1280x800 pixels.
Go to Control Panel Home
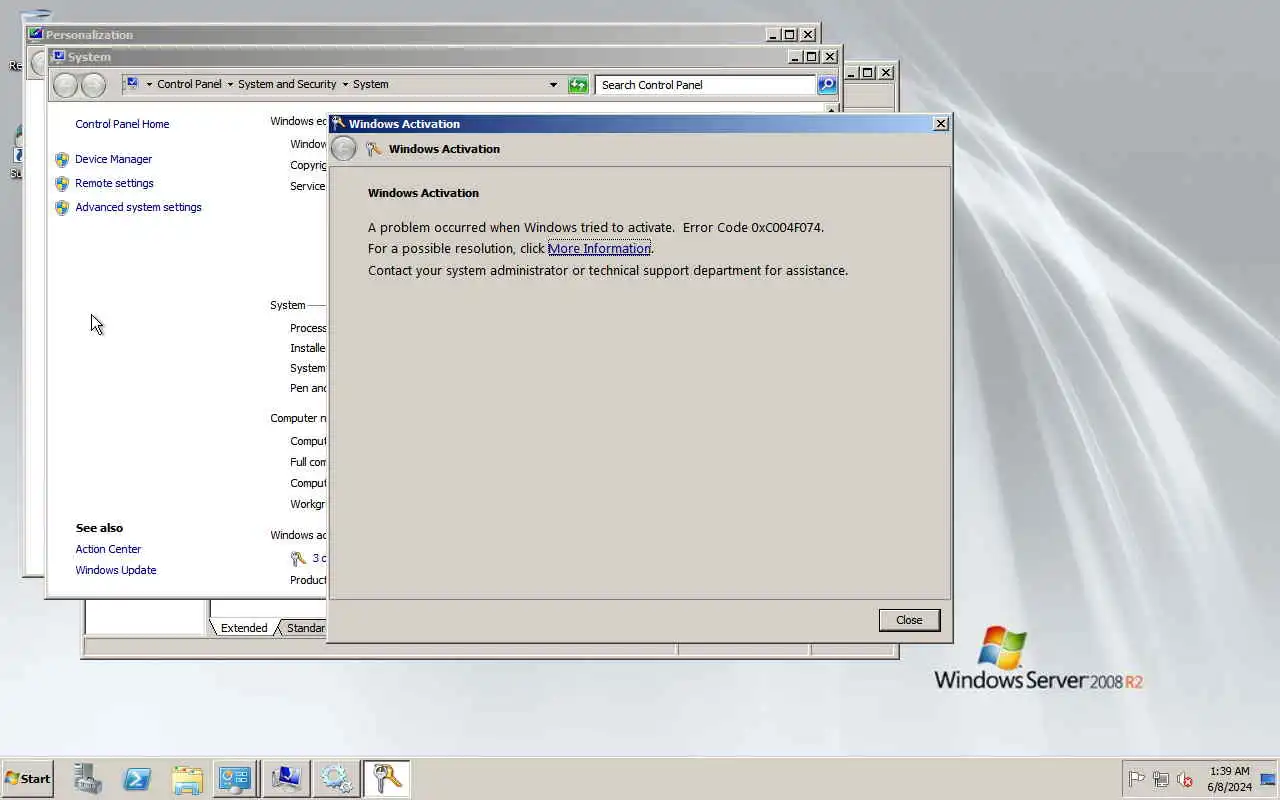click(122, 124)
